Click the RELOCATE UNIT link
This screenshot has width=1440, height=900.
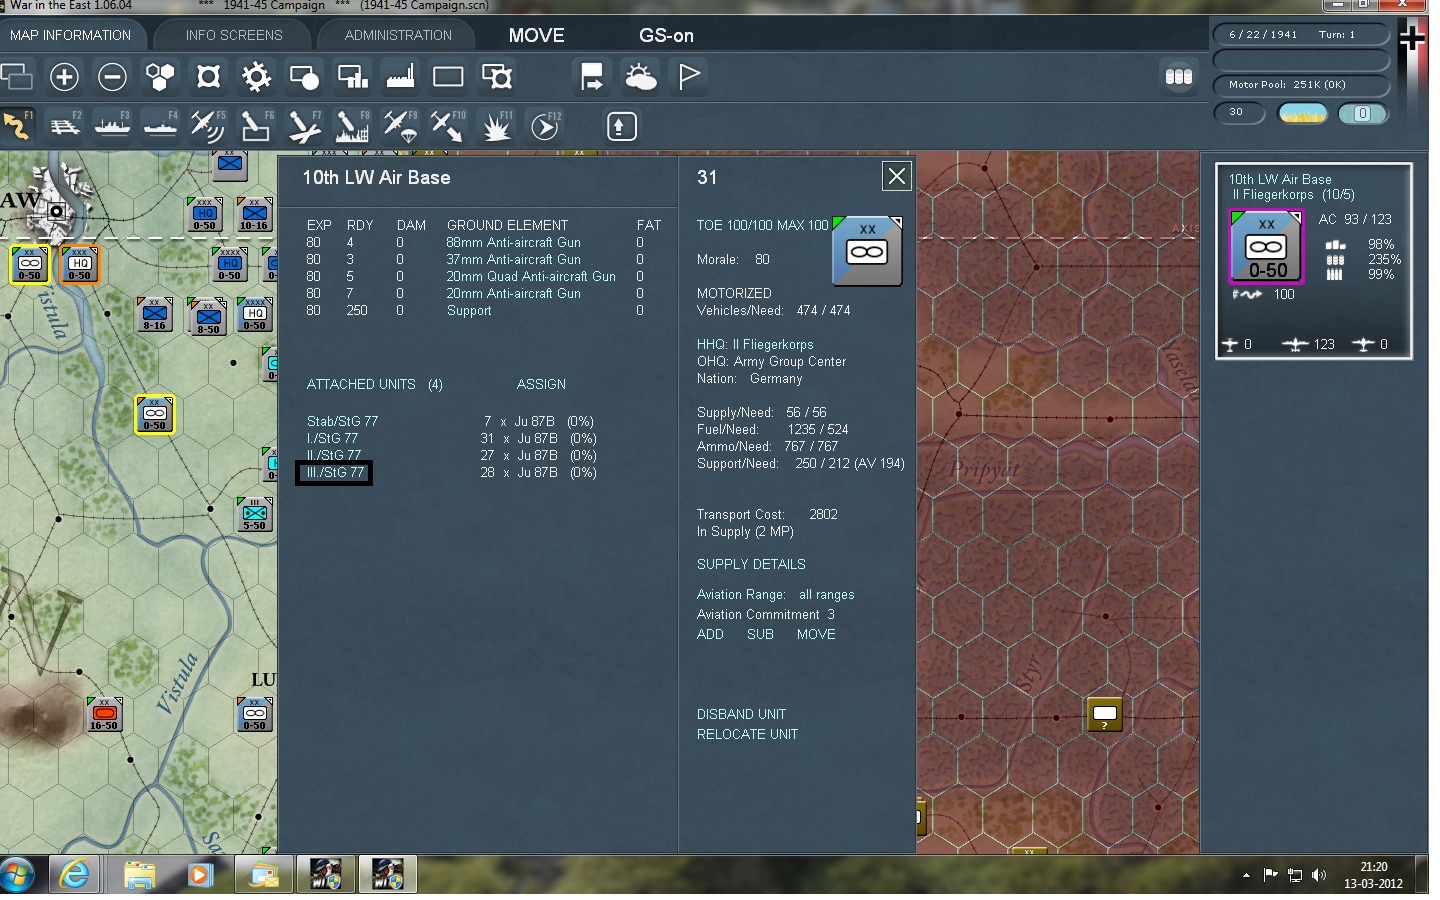747,734
